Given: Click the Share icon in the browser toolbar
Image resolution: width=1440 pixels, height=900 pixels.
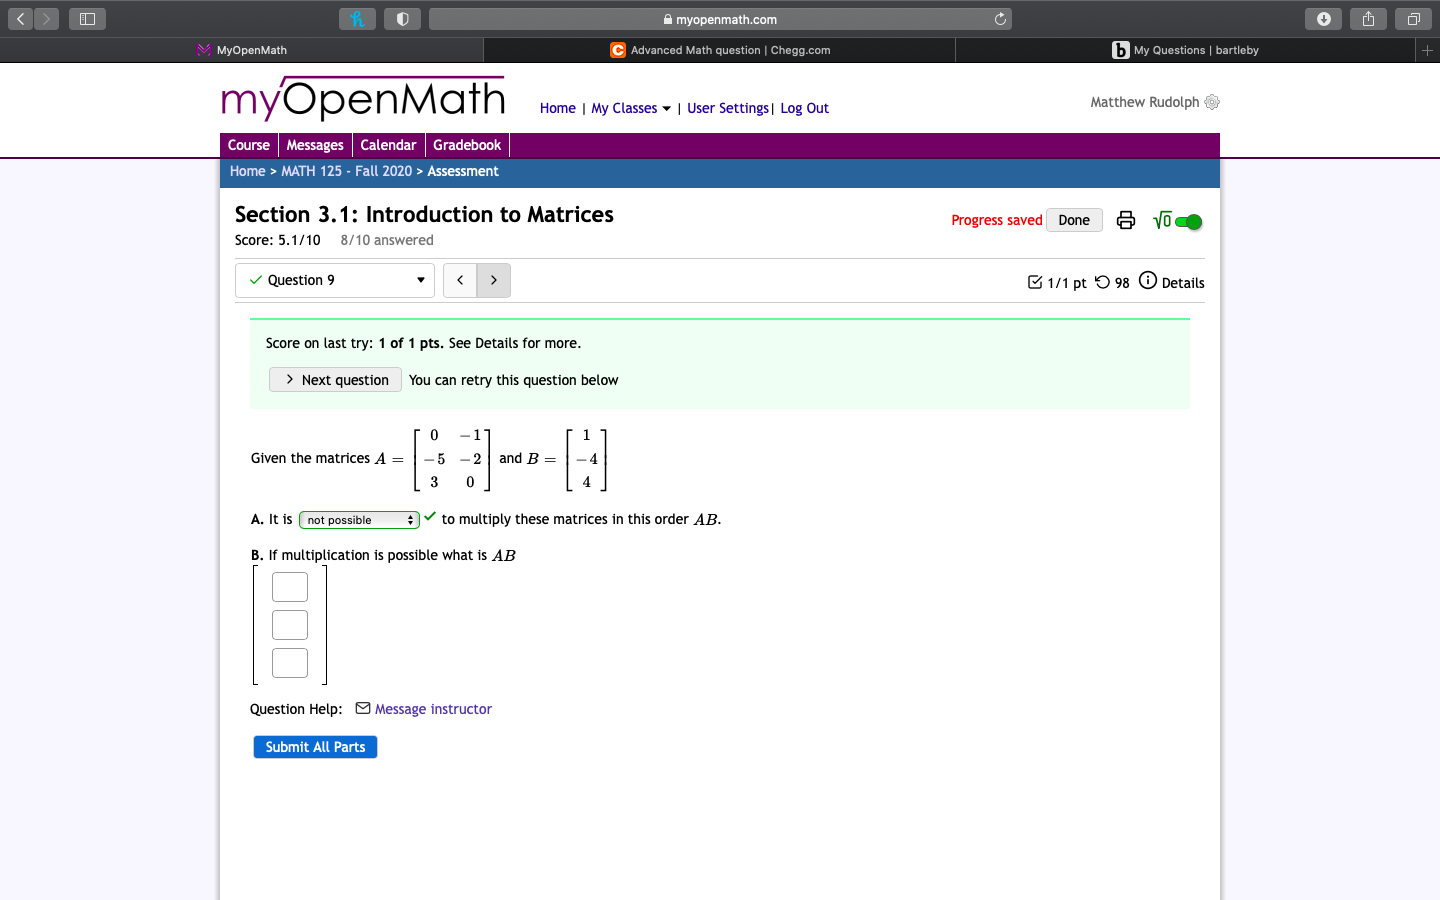Looking at the screenshot, I should pyautogui.click(x=1368, y=18).
